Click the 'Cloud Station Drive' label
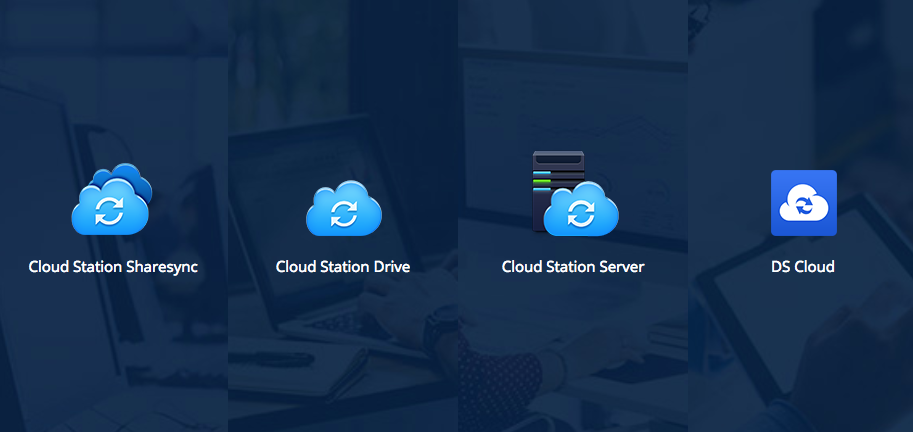The width and height of the screenshot is (913, 432). (x=343, y=267)
